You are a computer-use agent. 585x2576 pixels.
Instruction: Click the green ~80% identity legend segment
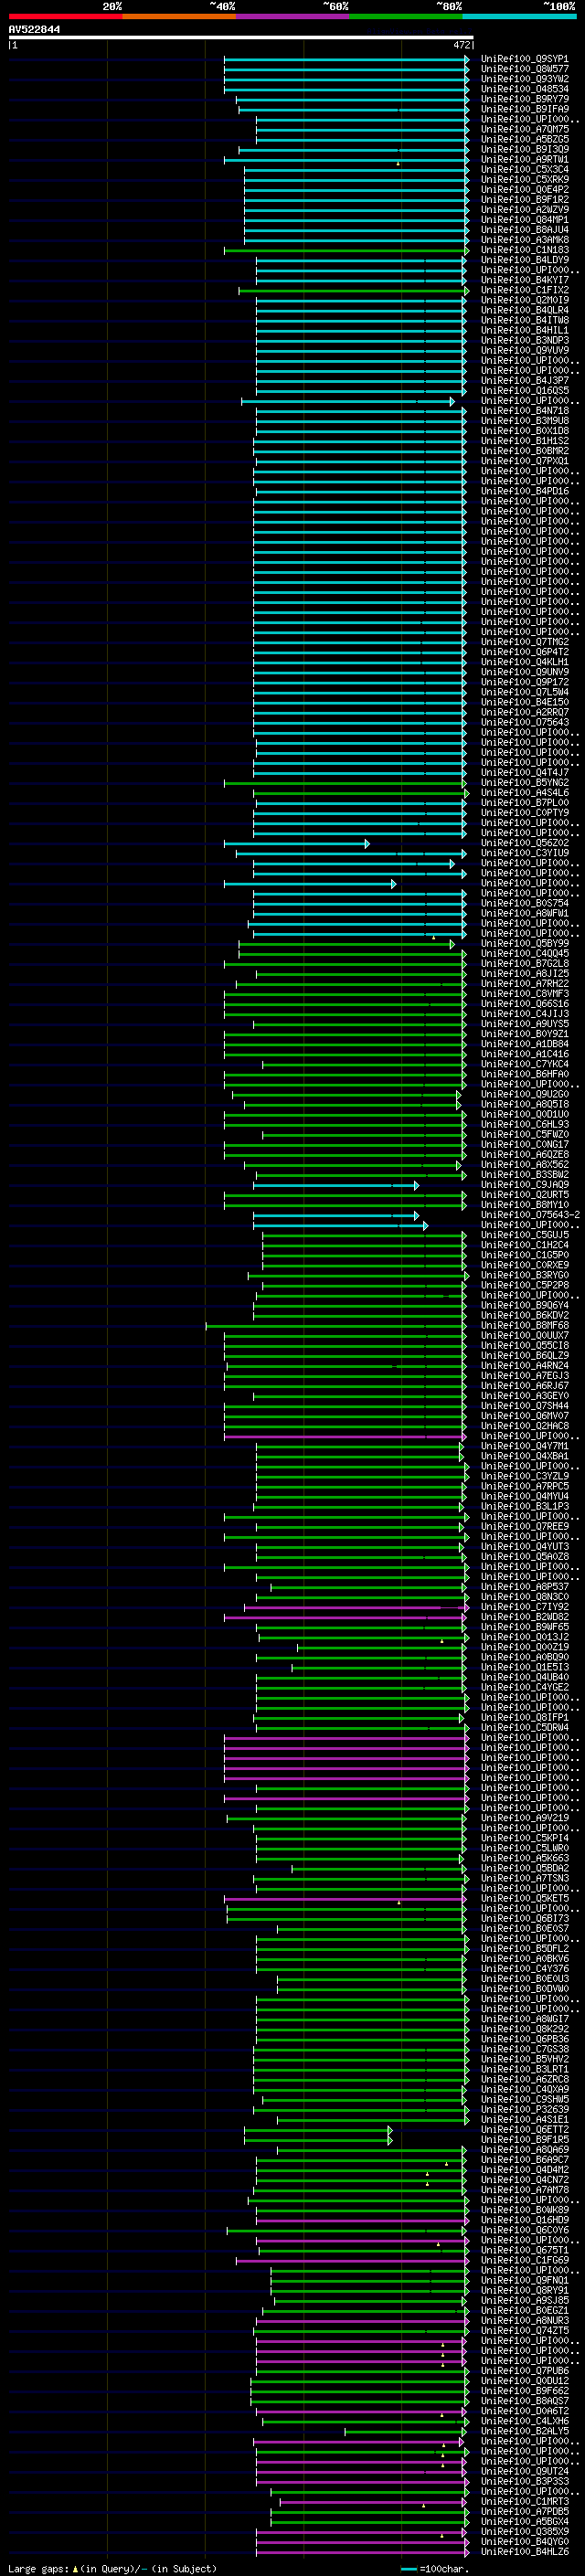pos(406,16)
